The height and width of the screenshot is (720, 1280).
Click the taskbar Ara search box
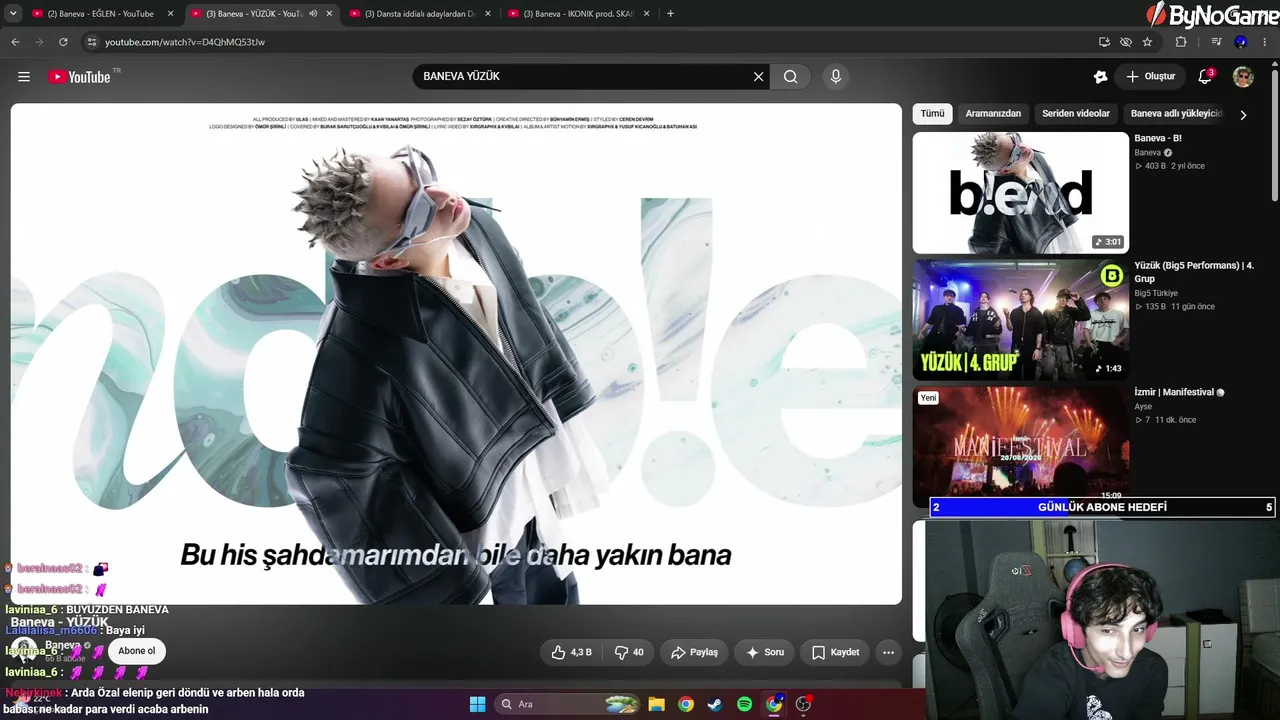[568, 704]
